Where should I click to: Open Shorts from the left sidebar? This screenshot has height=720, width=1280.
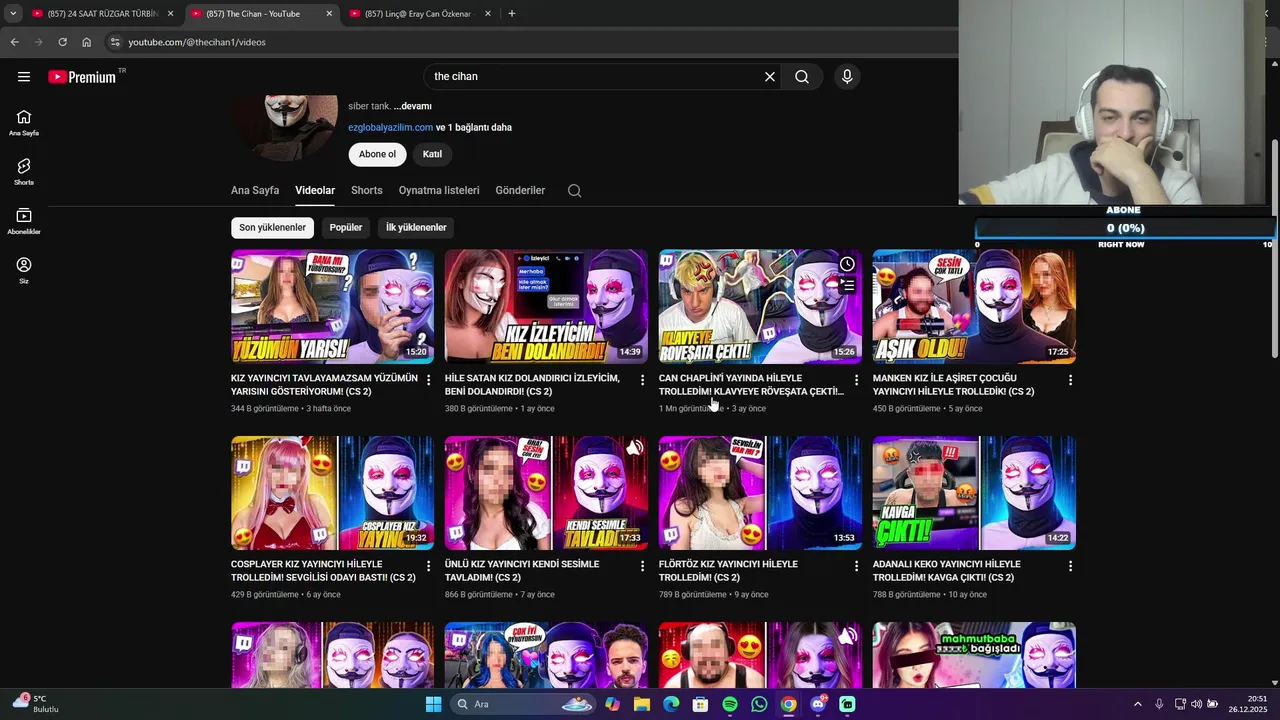[x=24, y=172]
